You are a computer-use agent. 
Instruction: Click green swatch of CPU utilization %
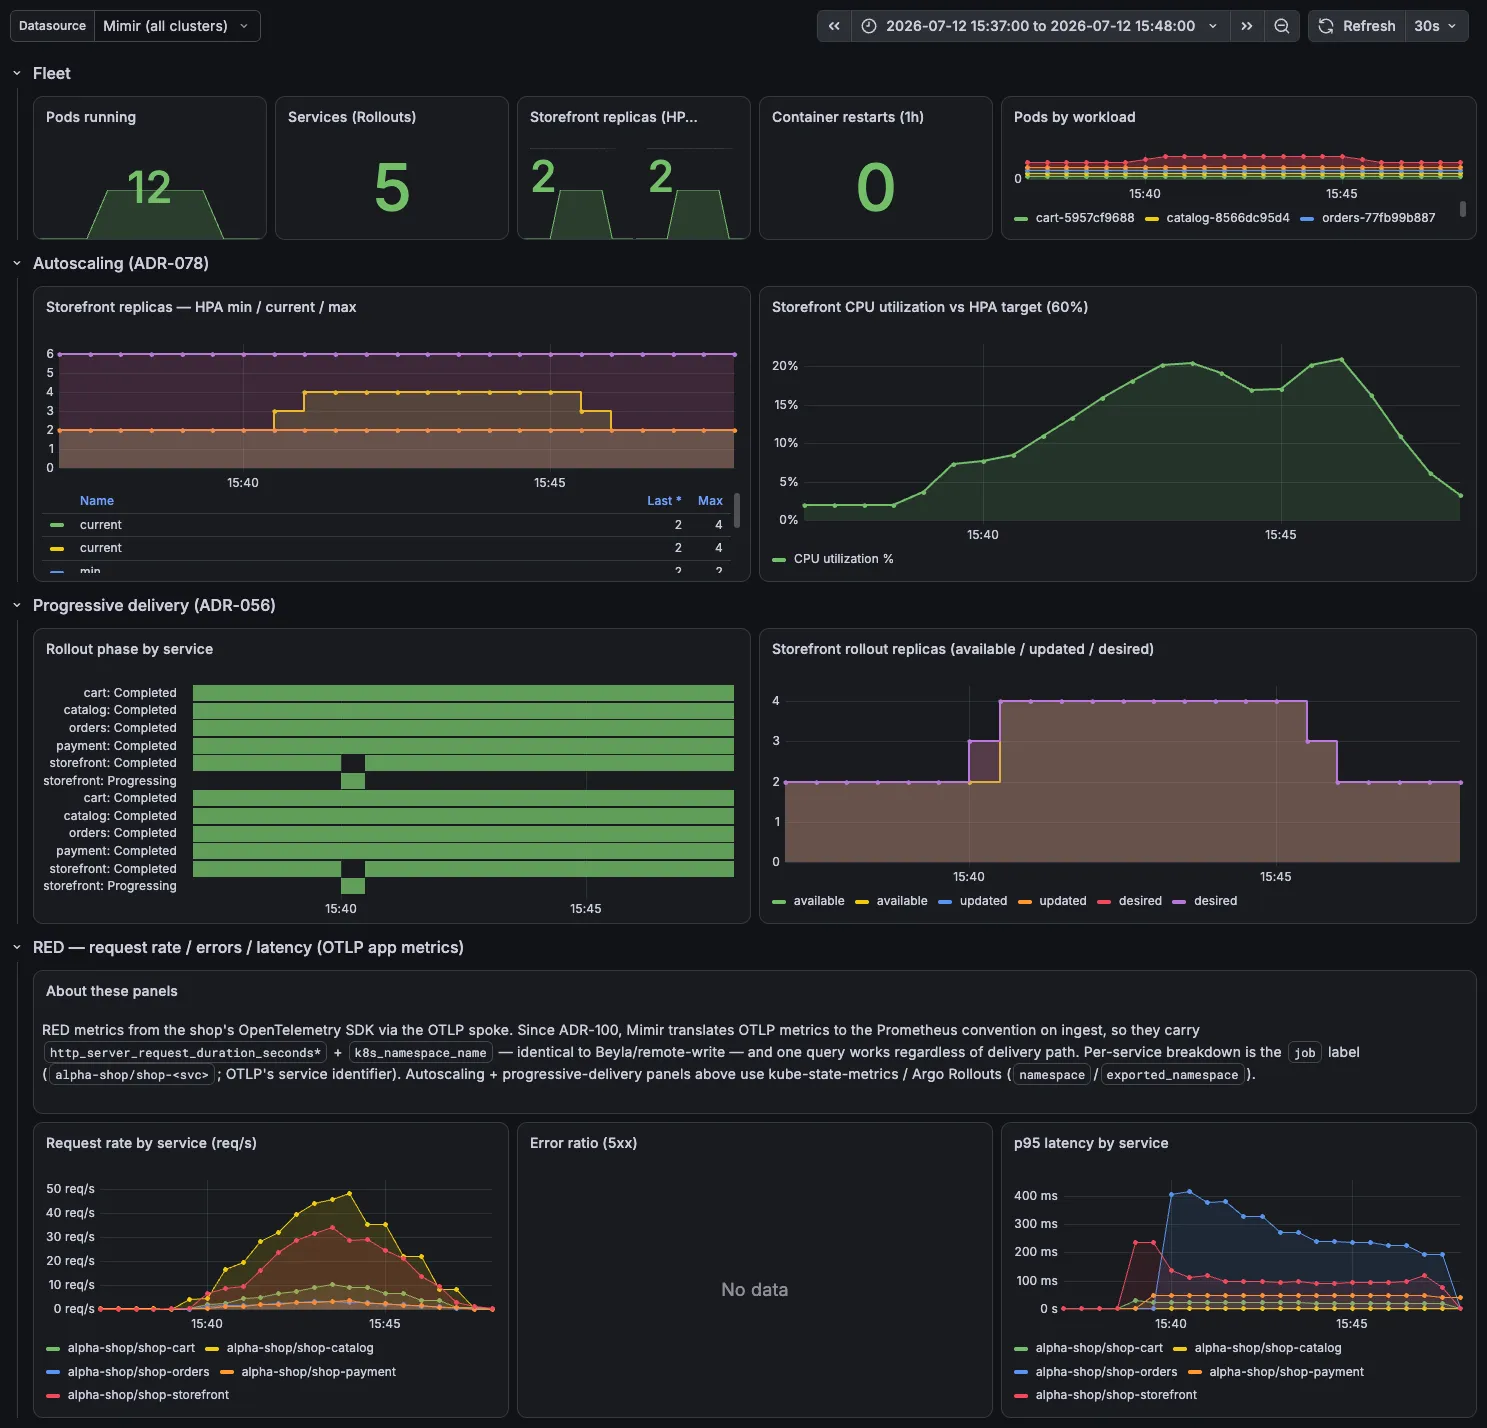coord(779,560)
